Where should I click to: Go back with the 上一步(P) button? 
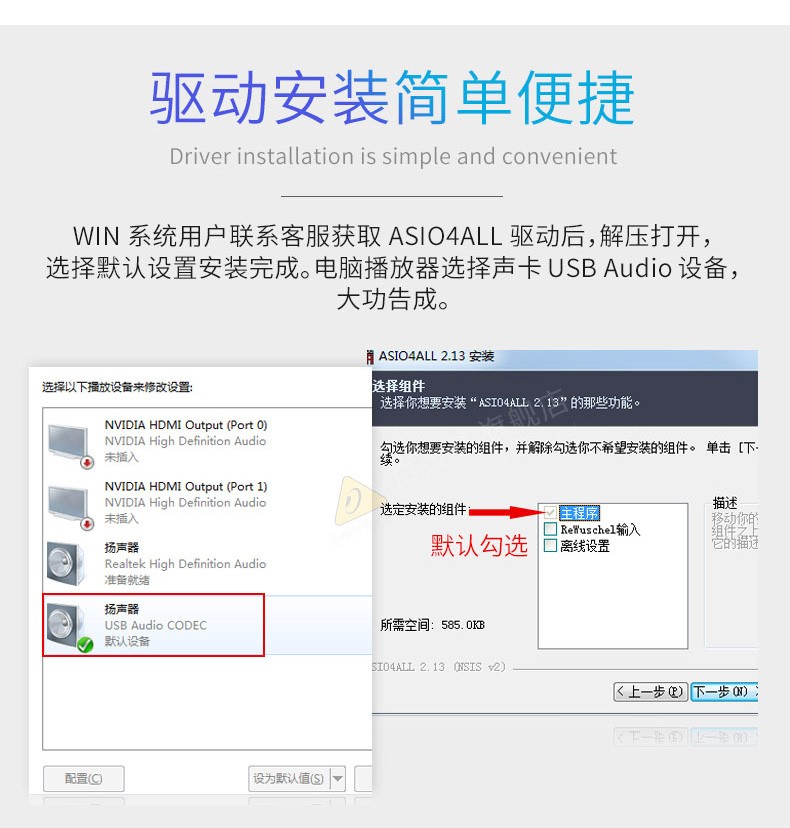pyautogui.click(x=651, y=691)
